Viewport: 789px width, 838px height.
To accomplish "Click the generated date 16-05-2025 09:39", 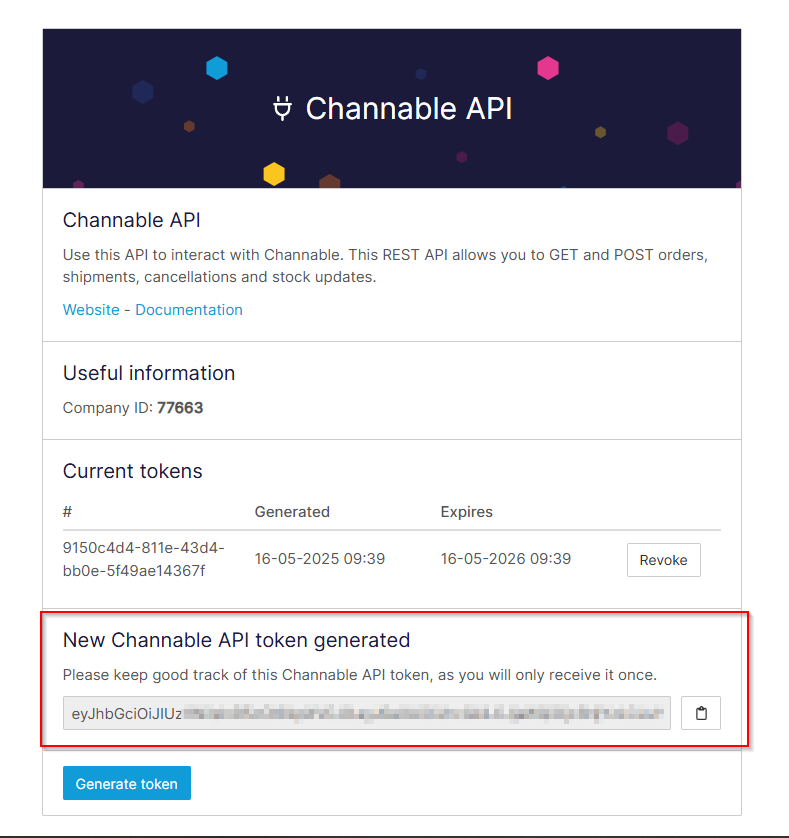I will click(x=320, y=559).
